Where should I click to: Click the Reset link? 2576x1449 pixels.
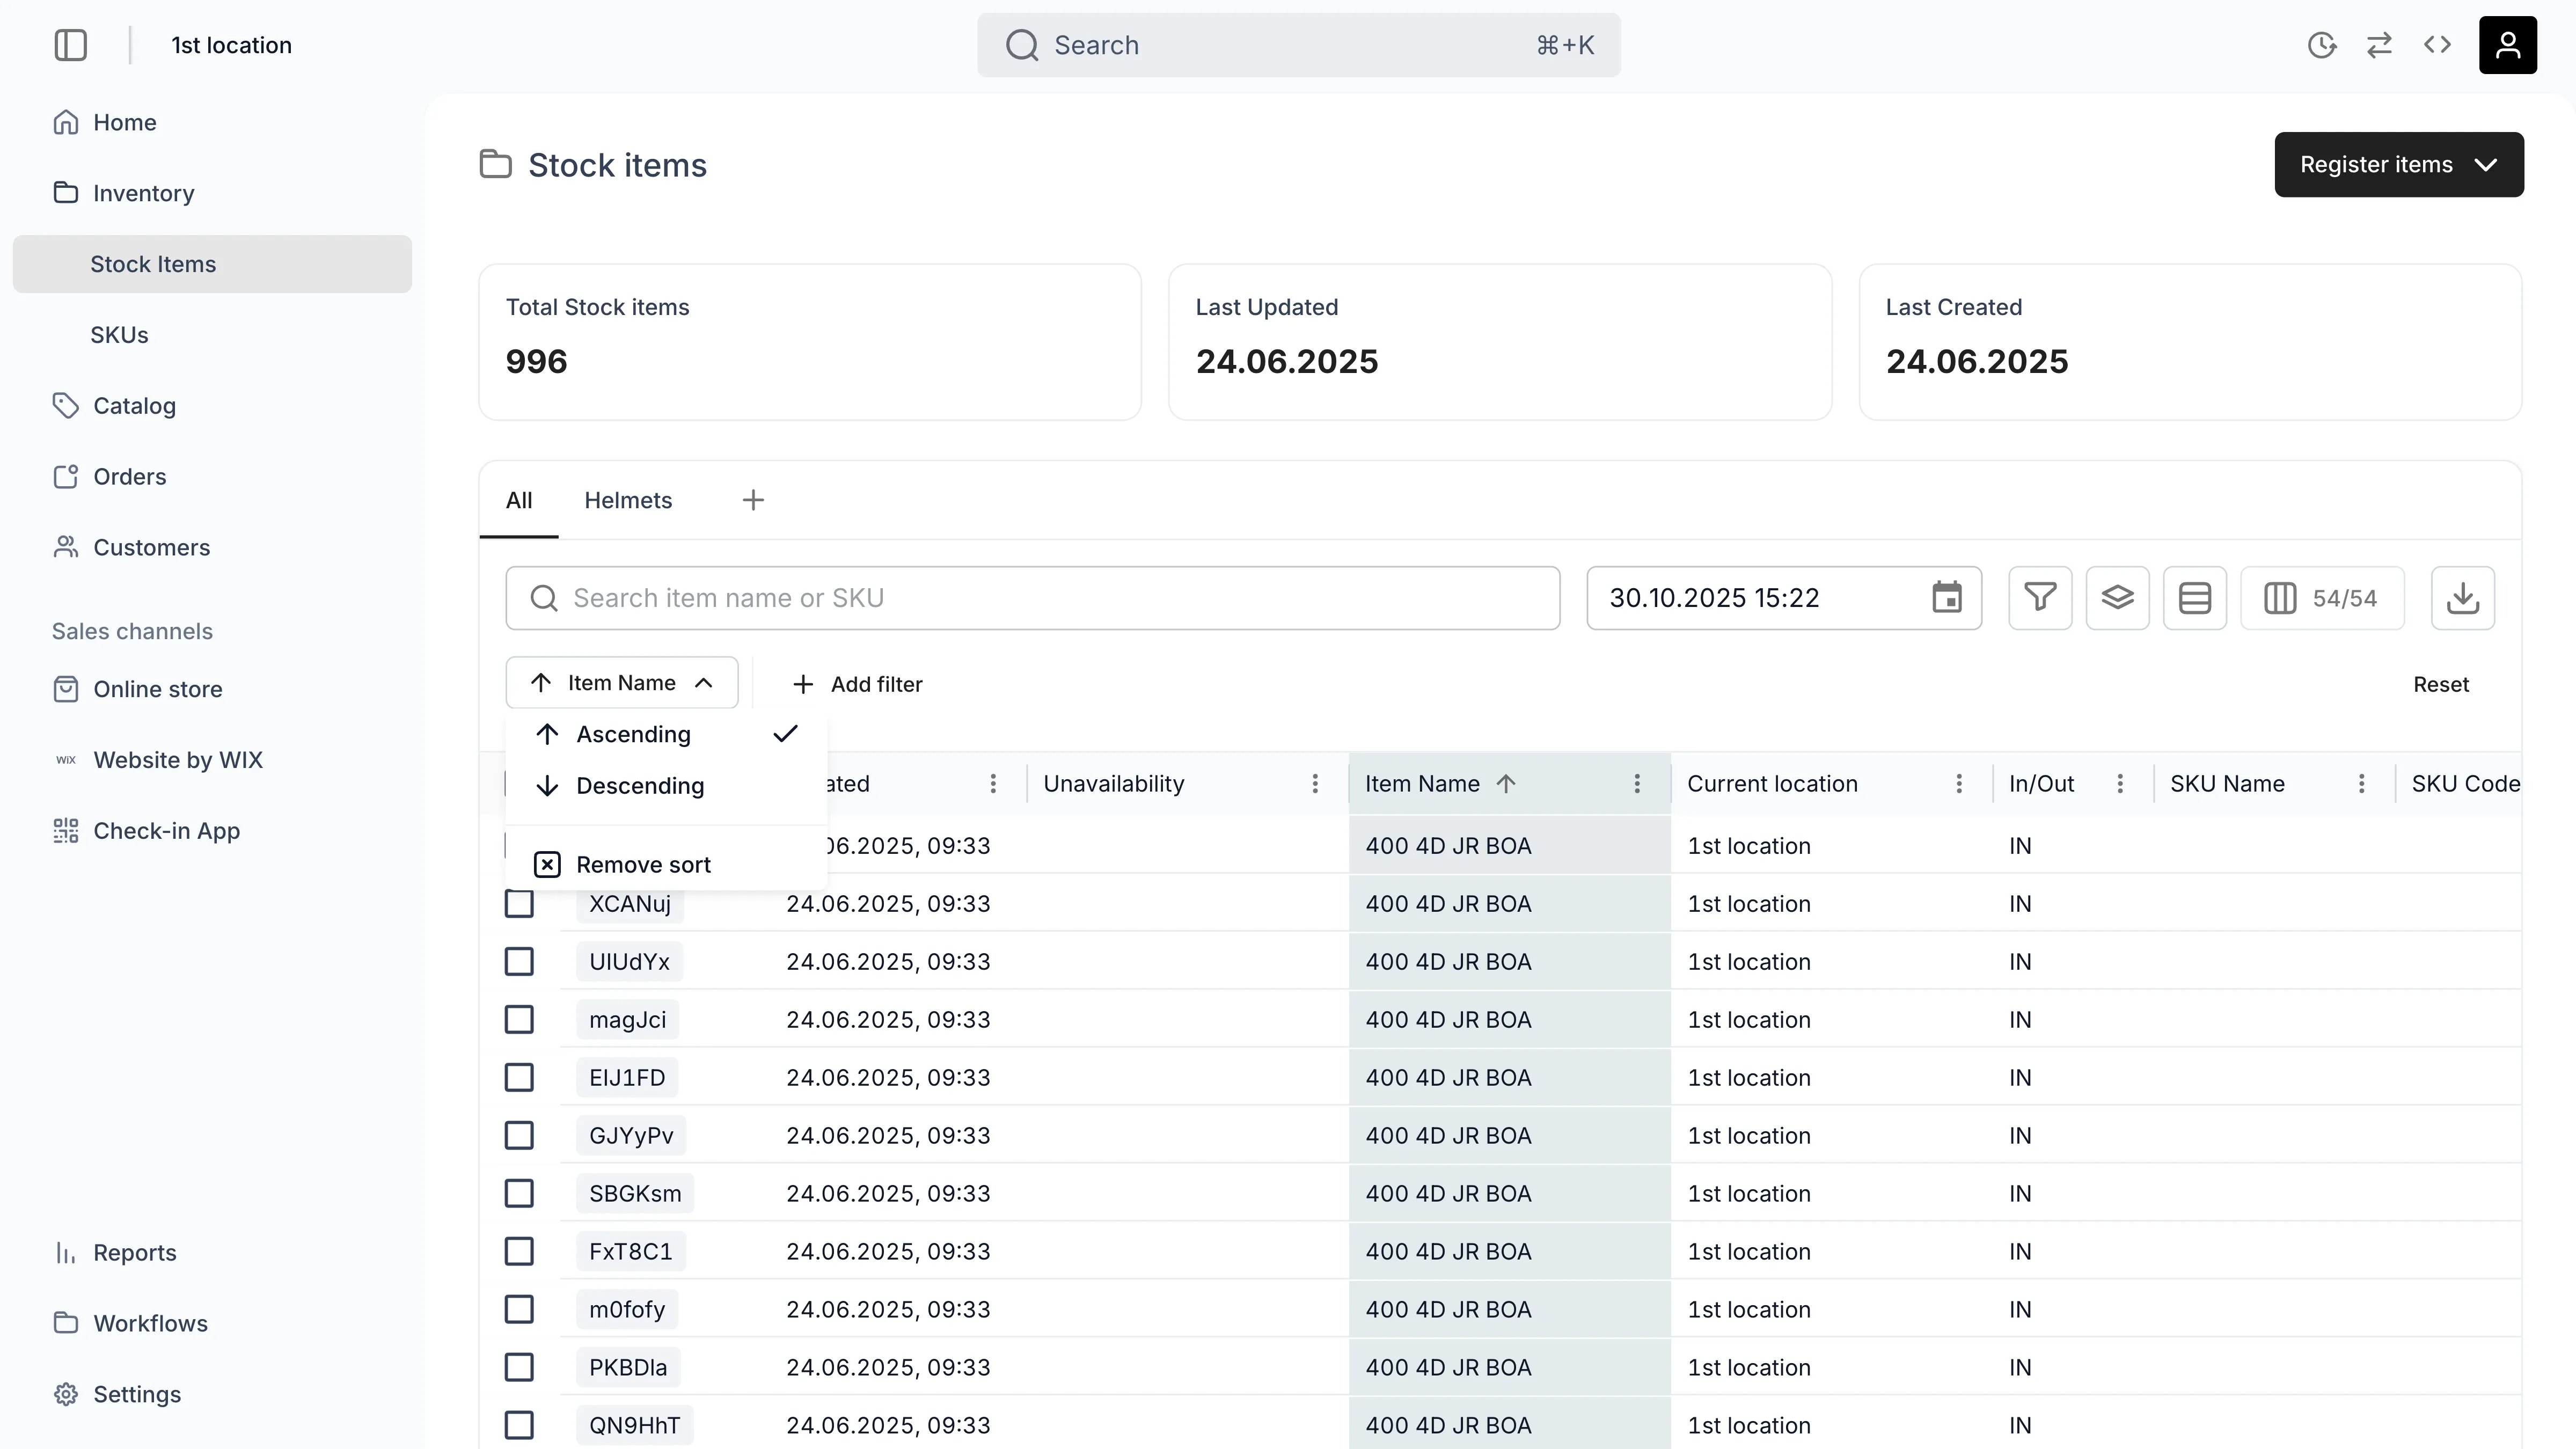click(x=2440, y=685)
